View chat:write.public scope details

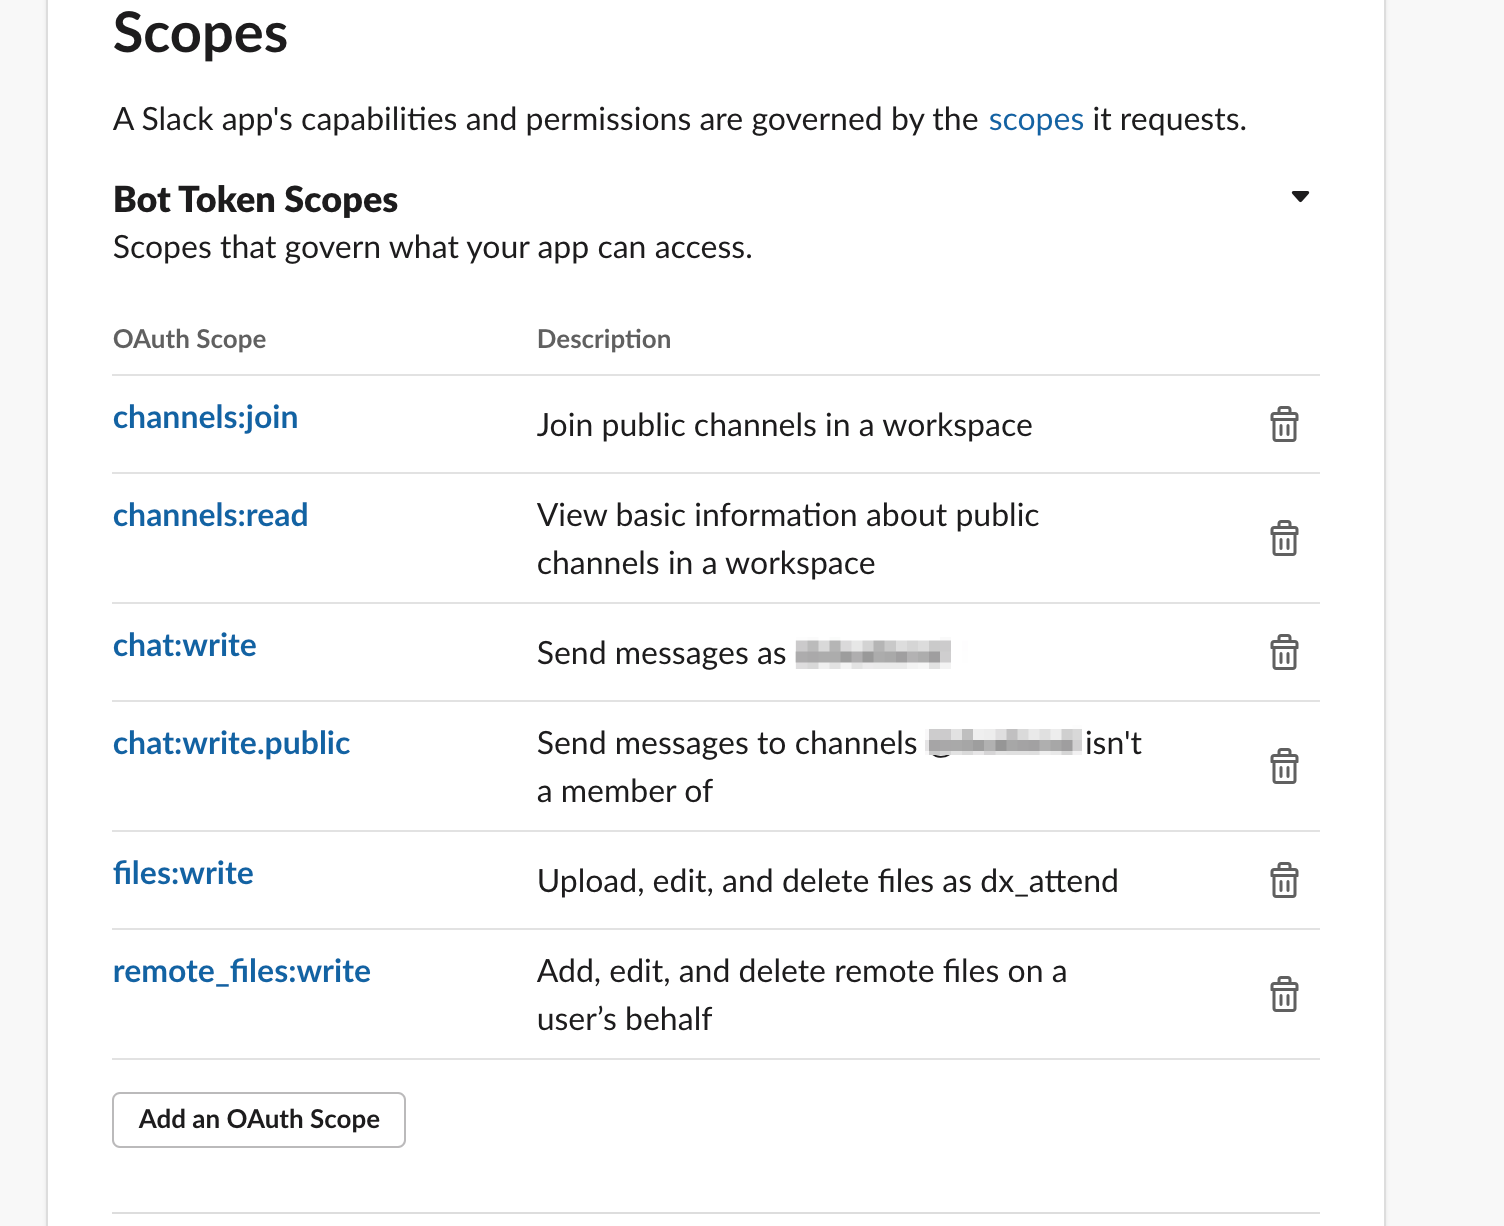pos(231,743)
